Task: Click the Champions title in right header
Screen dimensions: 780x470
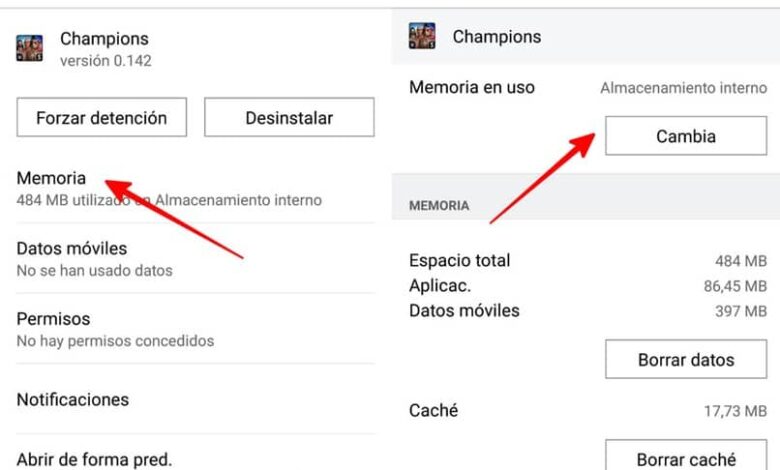Action: tap(497, 37)
